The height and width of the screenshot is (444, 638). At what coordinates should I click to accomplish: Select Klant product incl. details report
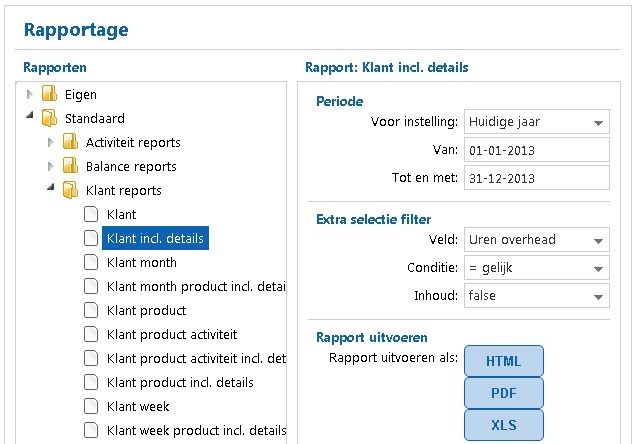pos(180,383)
